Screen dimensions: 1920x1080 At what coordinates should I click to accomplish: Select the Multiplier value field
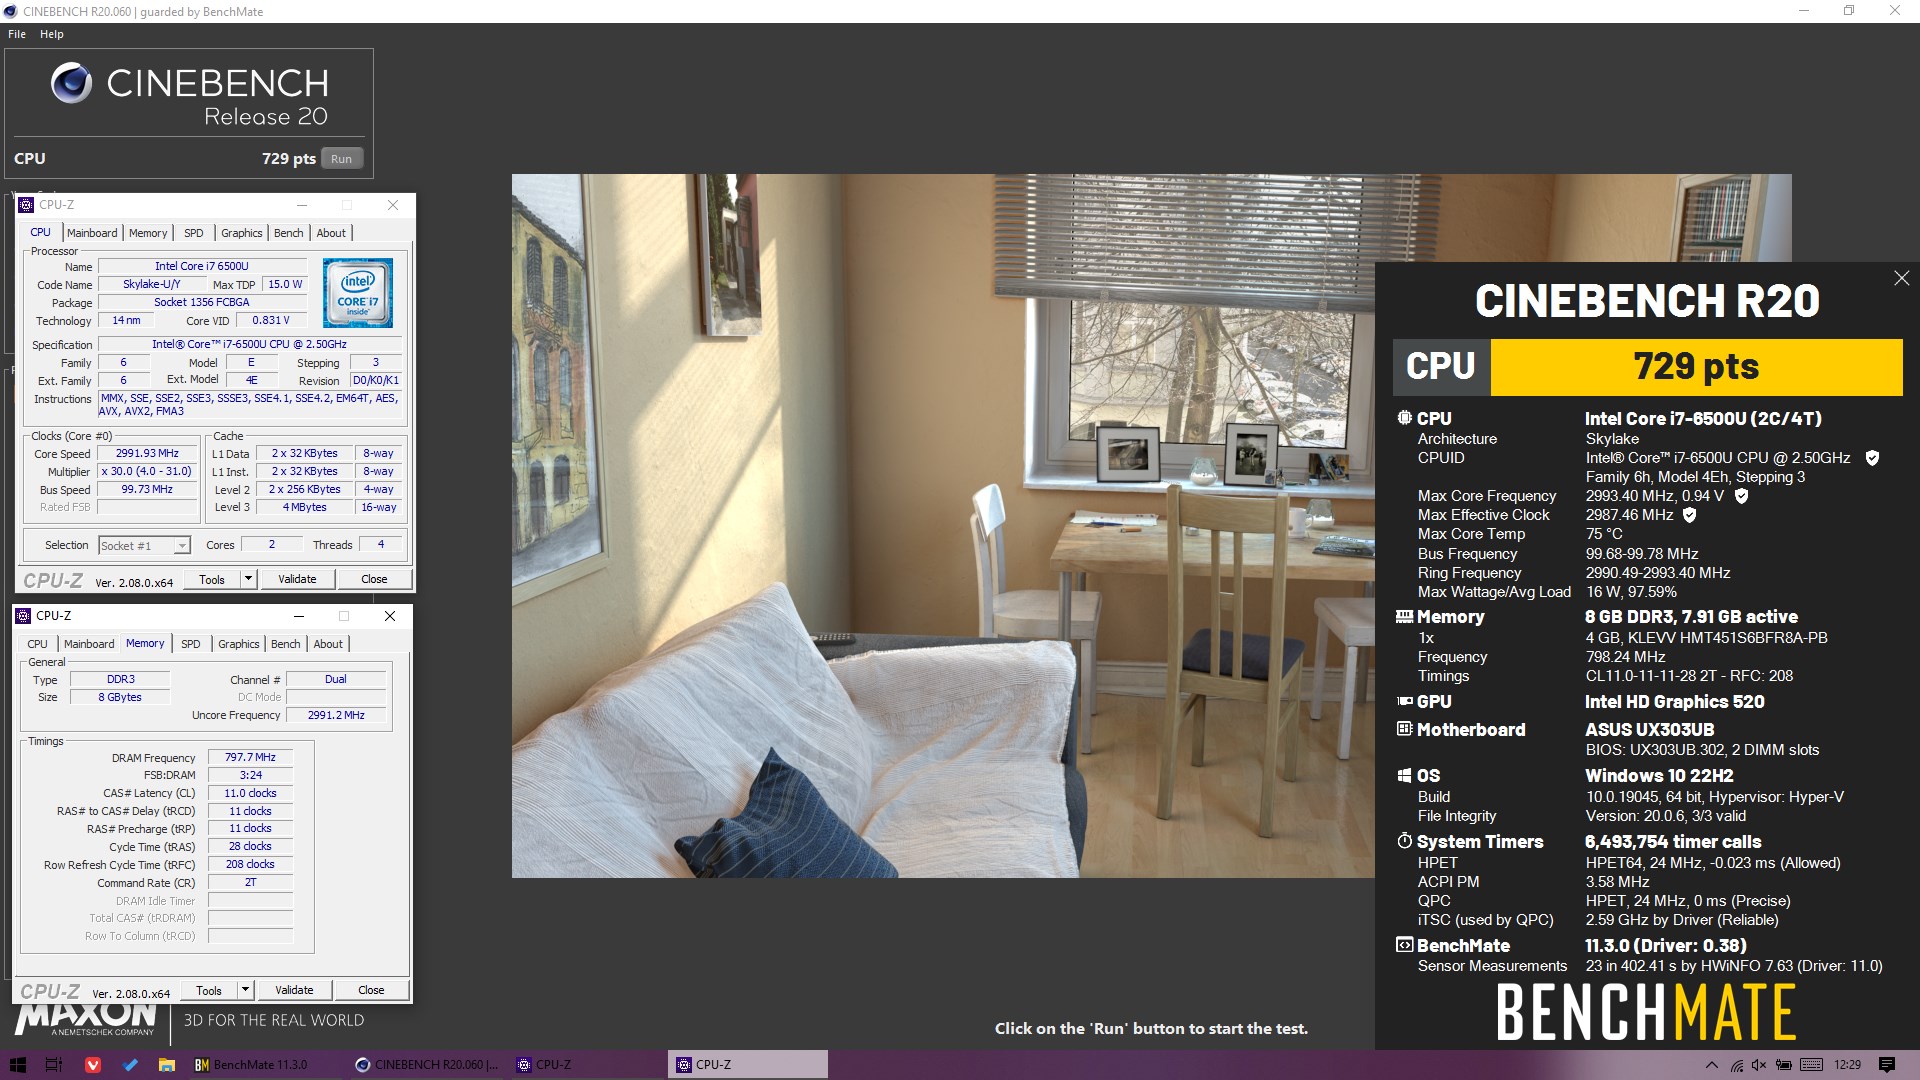click(147, 472)
